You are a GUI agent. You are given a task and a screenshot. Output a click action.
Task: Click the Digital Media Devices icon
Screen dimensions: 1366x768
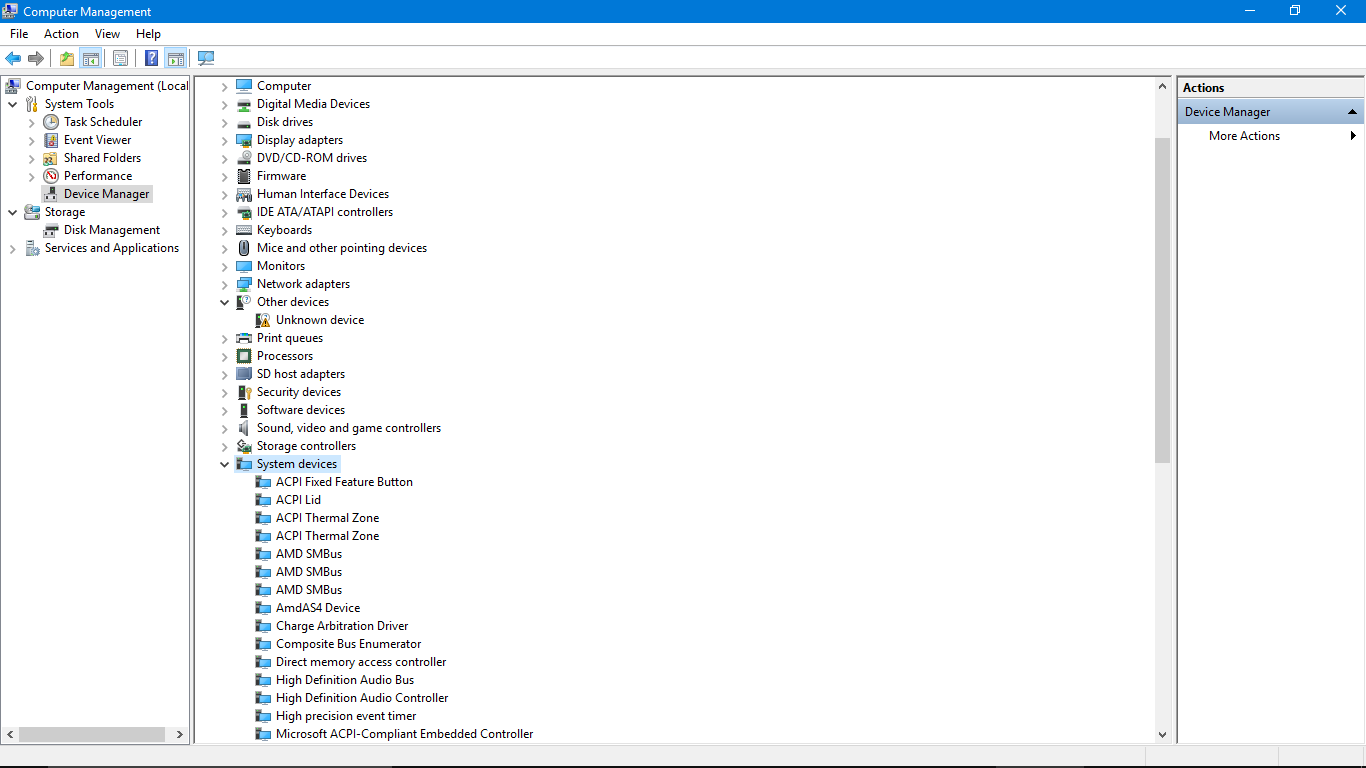click(244, 104)
